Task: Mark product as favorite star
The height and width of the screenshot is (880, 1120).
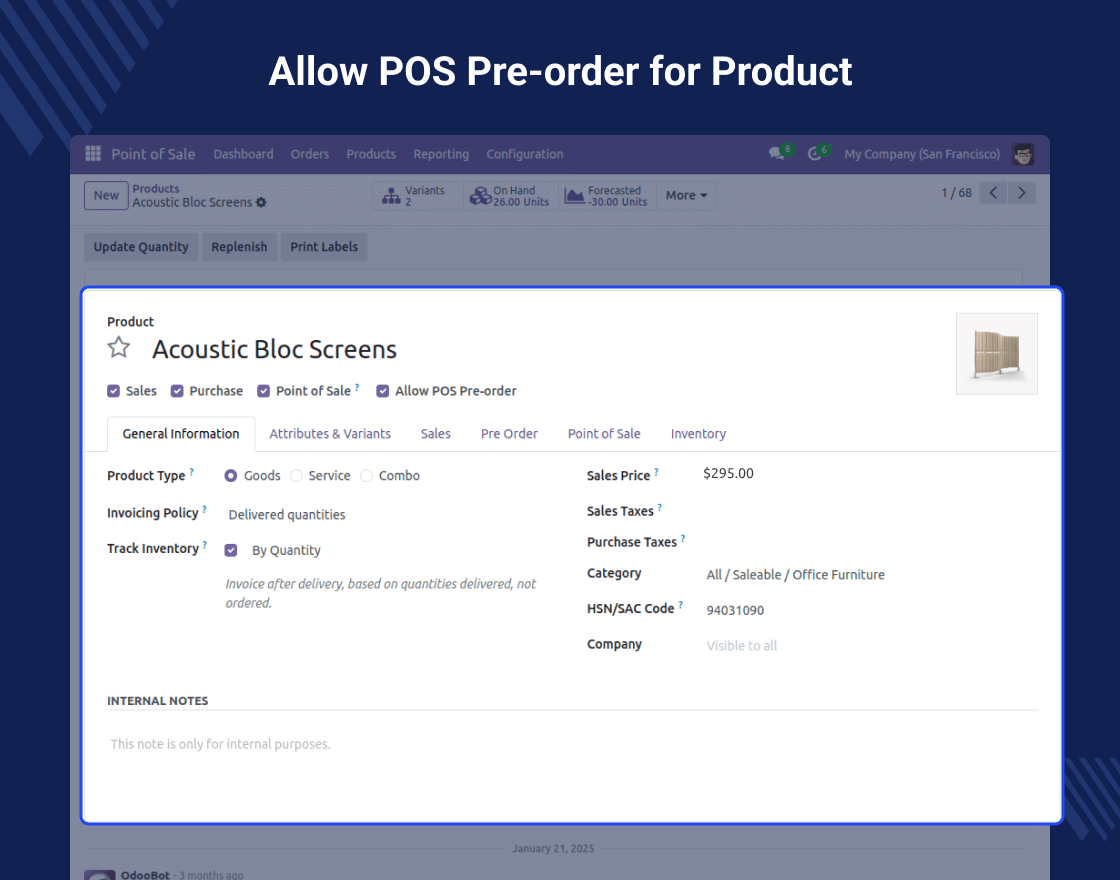Action: (x=119, y=348)
